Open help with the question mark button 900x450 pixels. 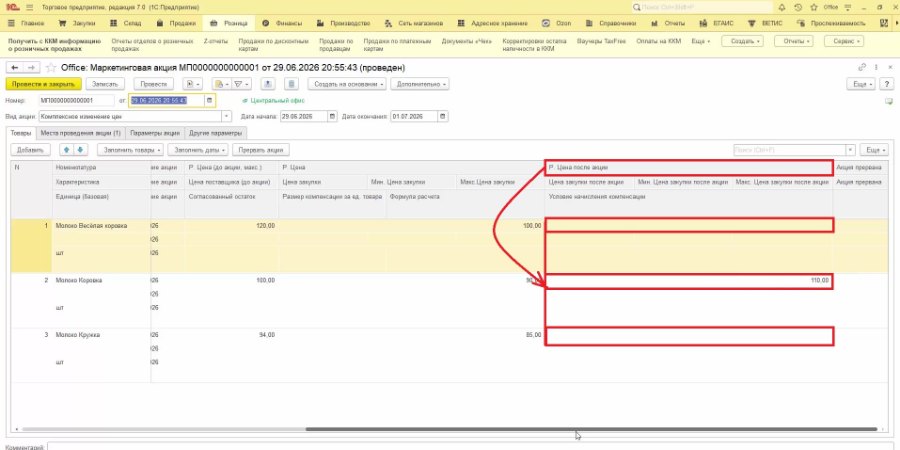click(x=887, y=84)
